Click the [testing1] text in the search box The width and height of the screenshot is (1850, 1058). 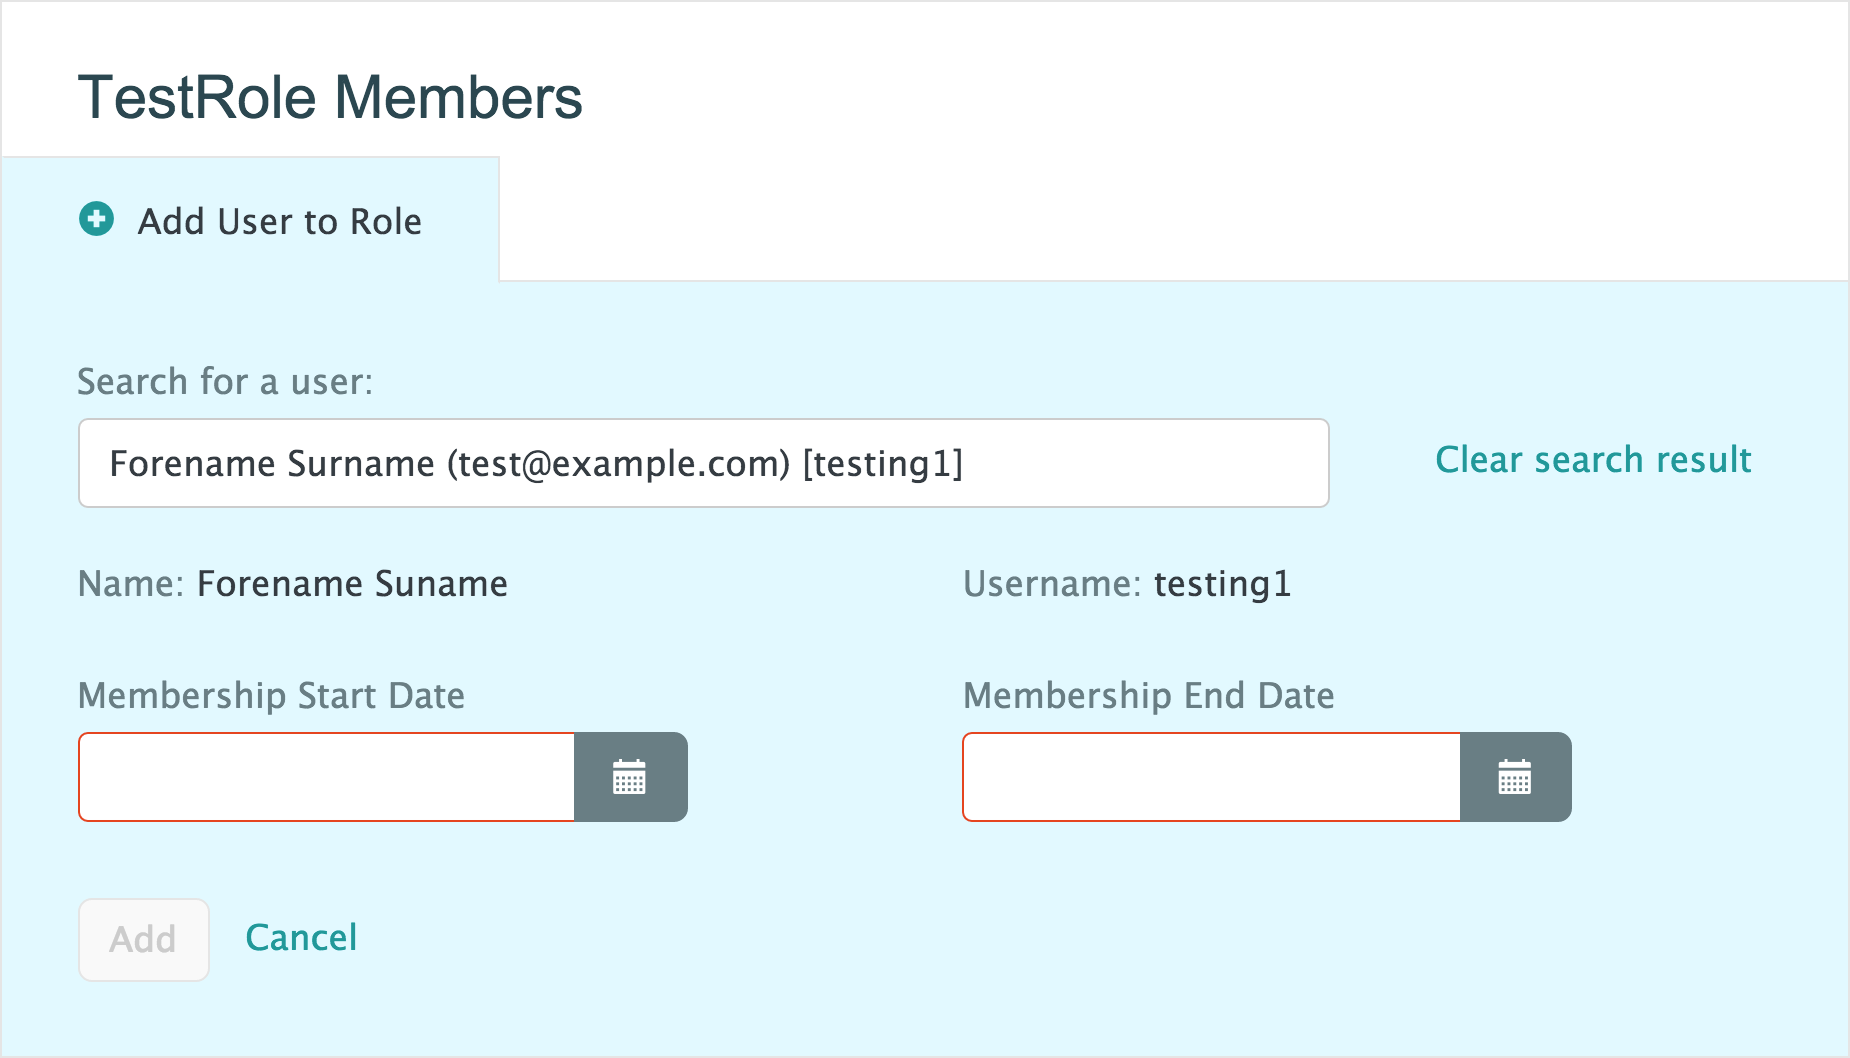[882, 464]
